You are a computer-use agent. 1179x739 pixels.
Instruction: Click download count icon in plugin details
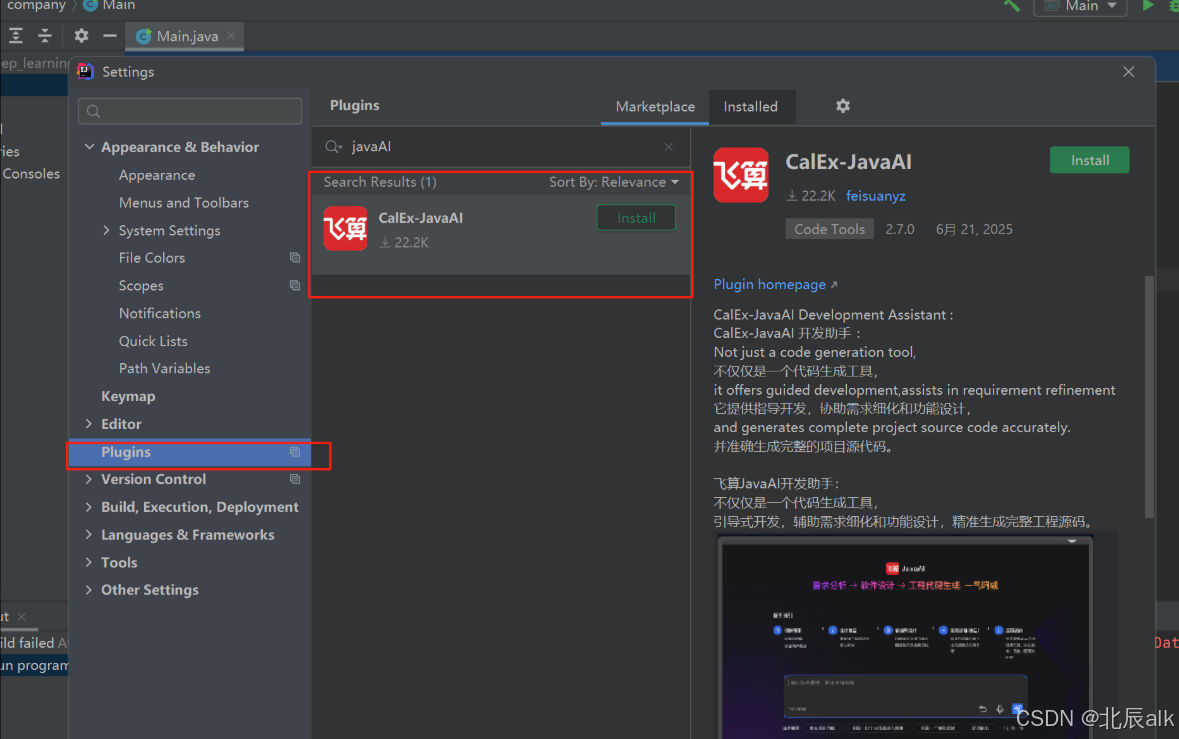(792, 195)
